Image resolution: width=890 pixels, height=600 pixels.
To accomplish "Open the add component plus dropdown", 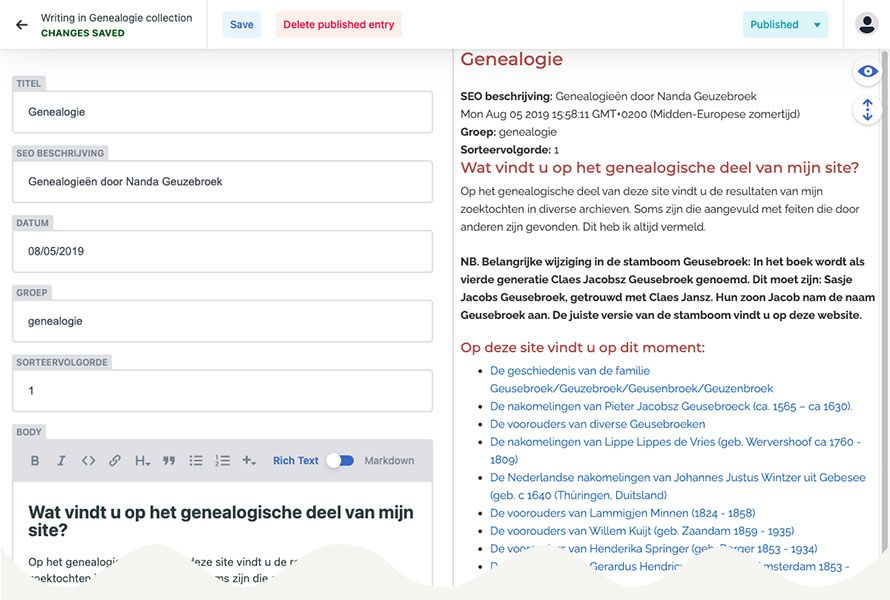I will pyautogui.click(x=249, y=460).
